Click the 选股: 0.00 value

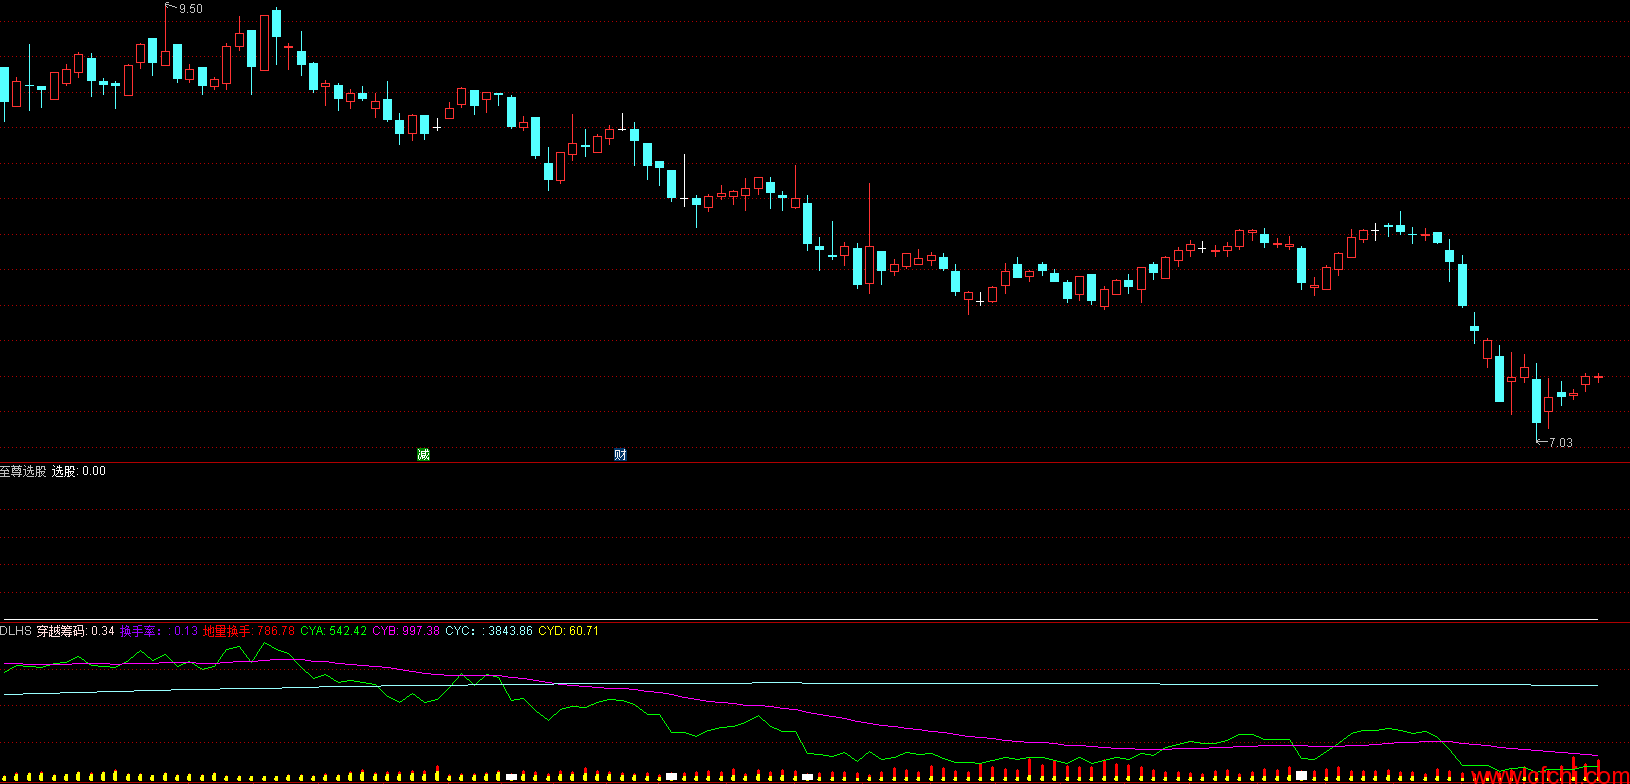[79, 471]
